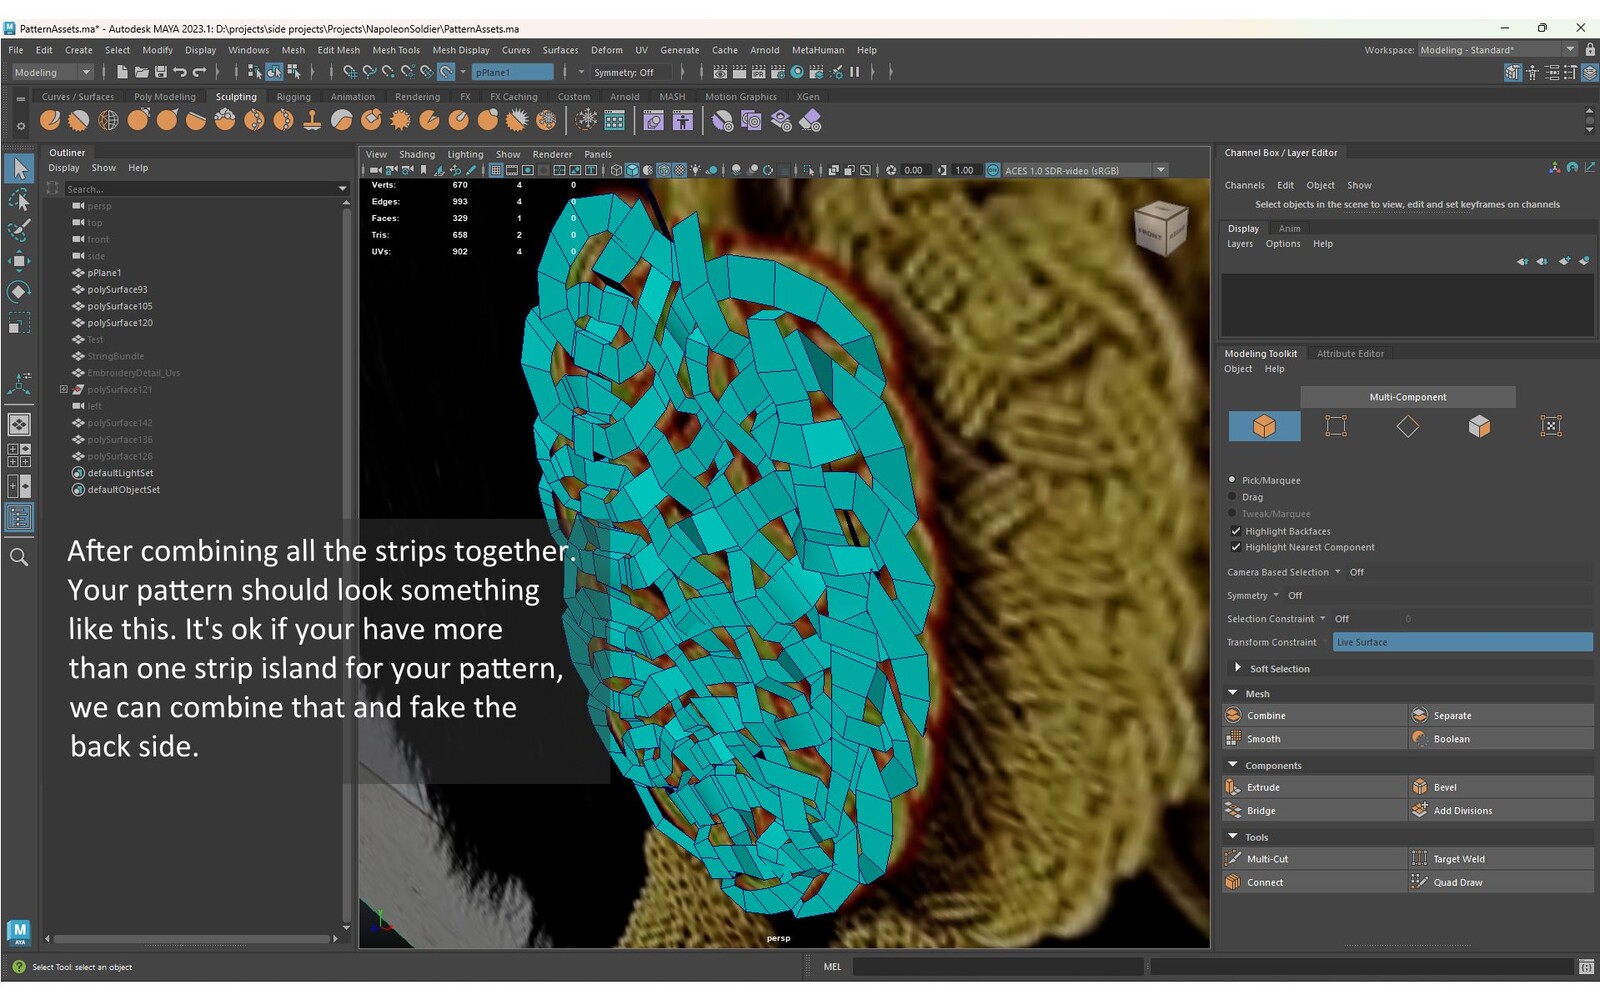The image size is (1600, 1000).
Task: Click Separate in Modeling Toolkit
Action: [1501, 716]
